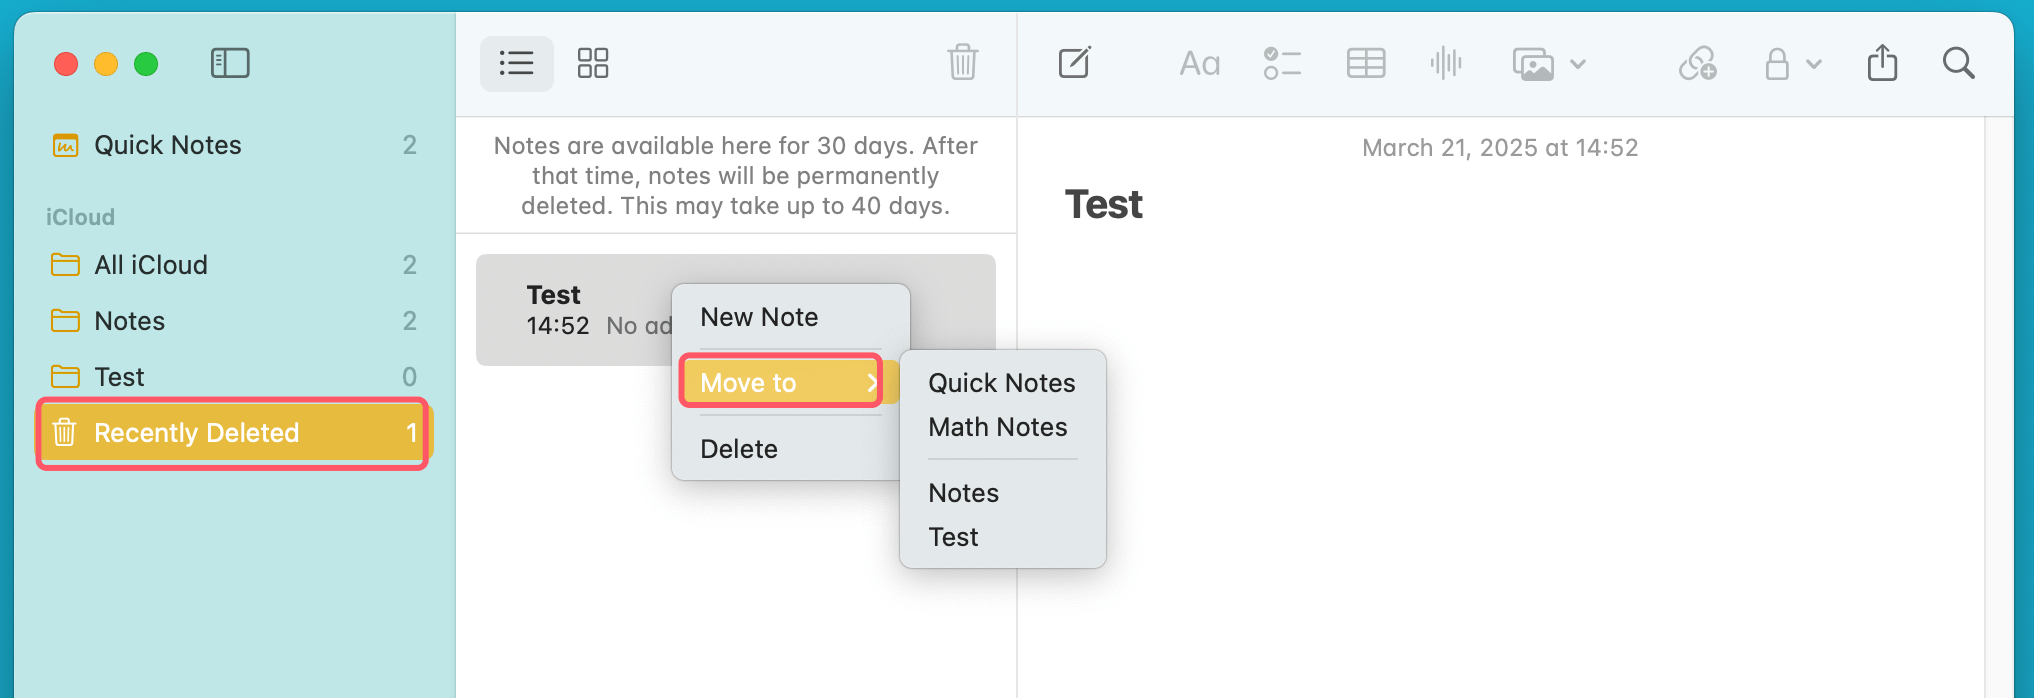This screenshot has width=2034, height=698.
Task: Compose a new note with pencil icon
Action: coord(1075,64)
